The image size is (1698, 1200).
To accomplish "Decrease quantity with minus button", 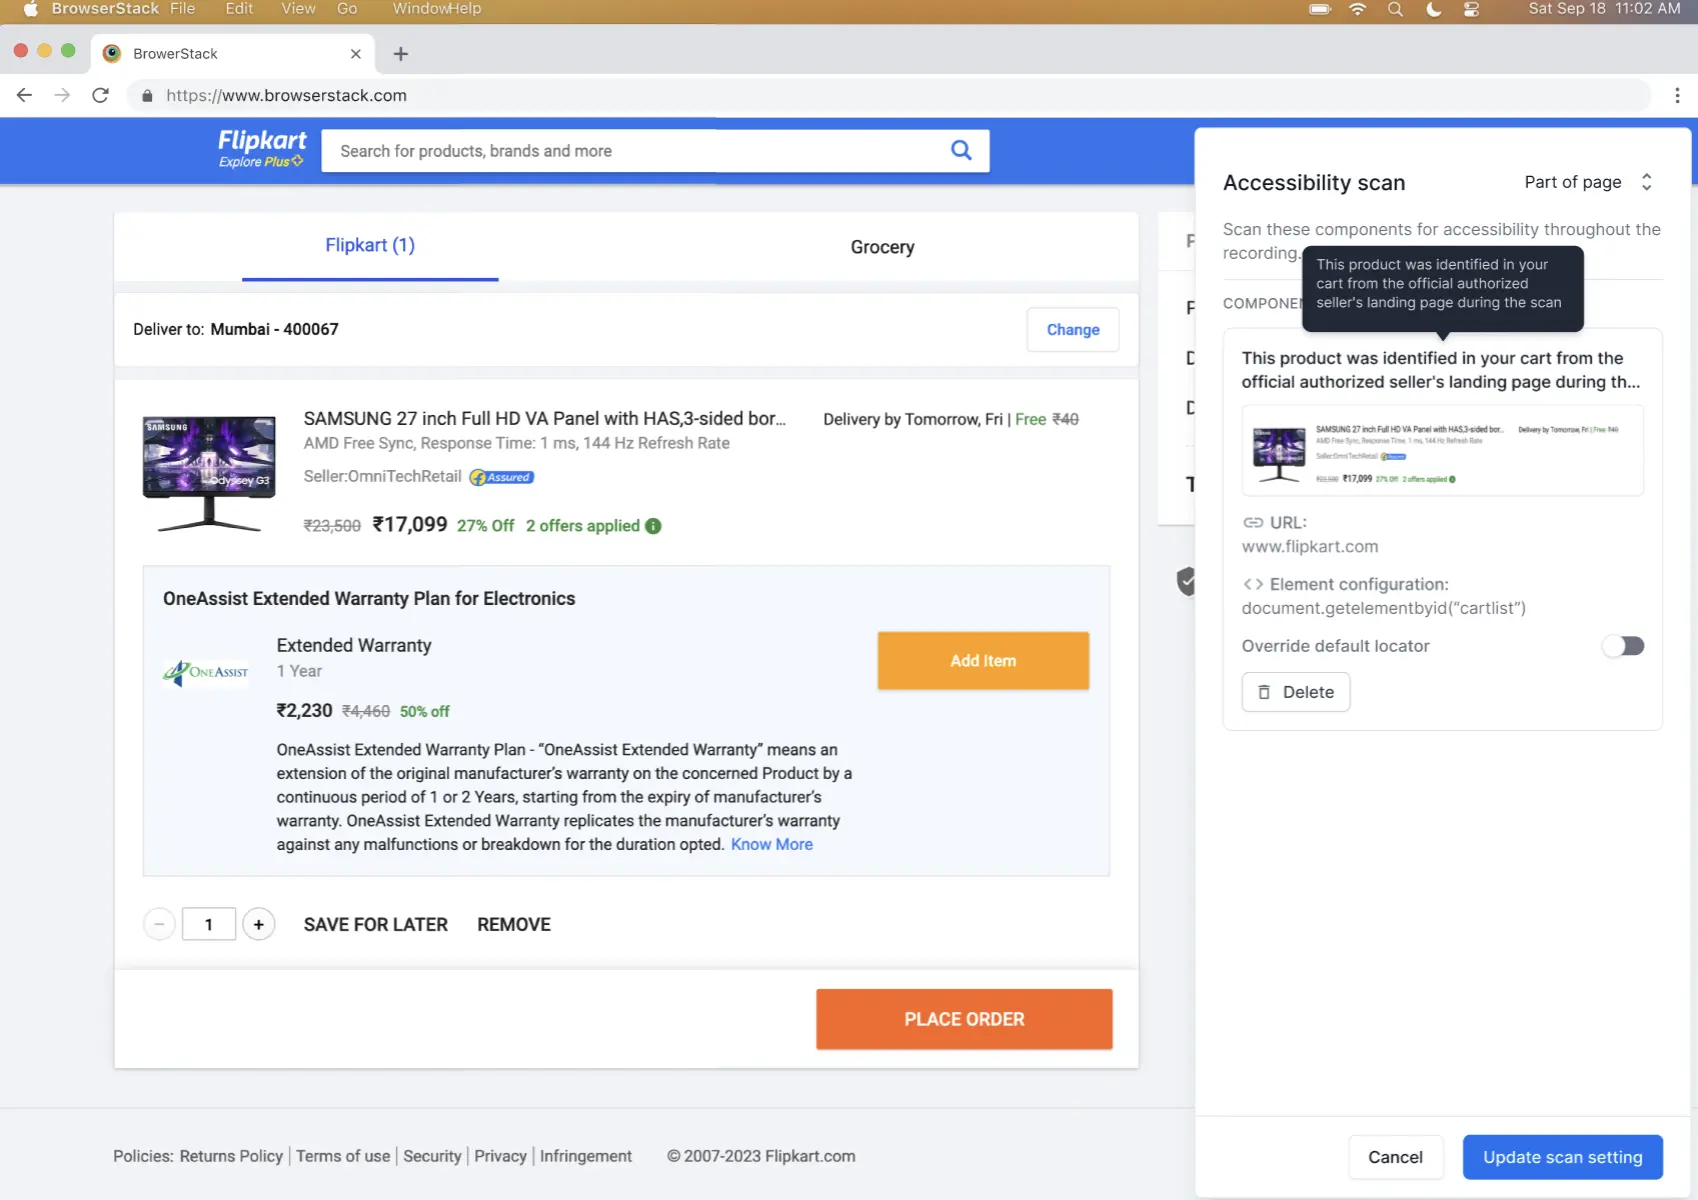I will tap(159, 925).
